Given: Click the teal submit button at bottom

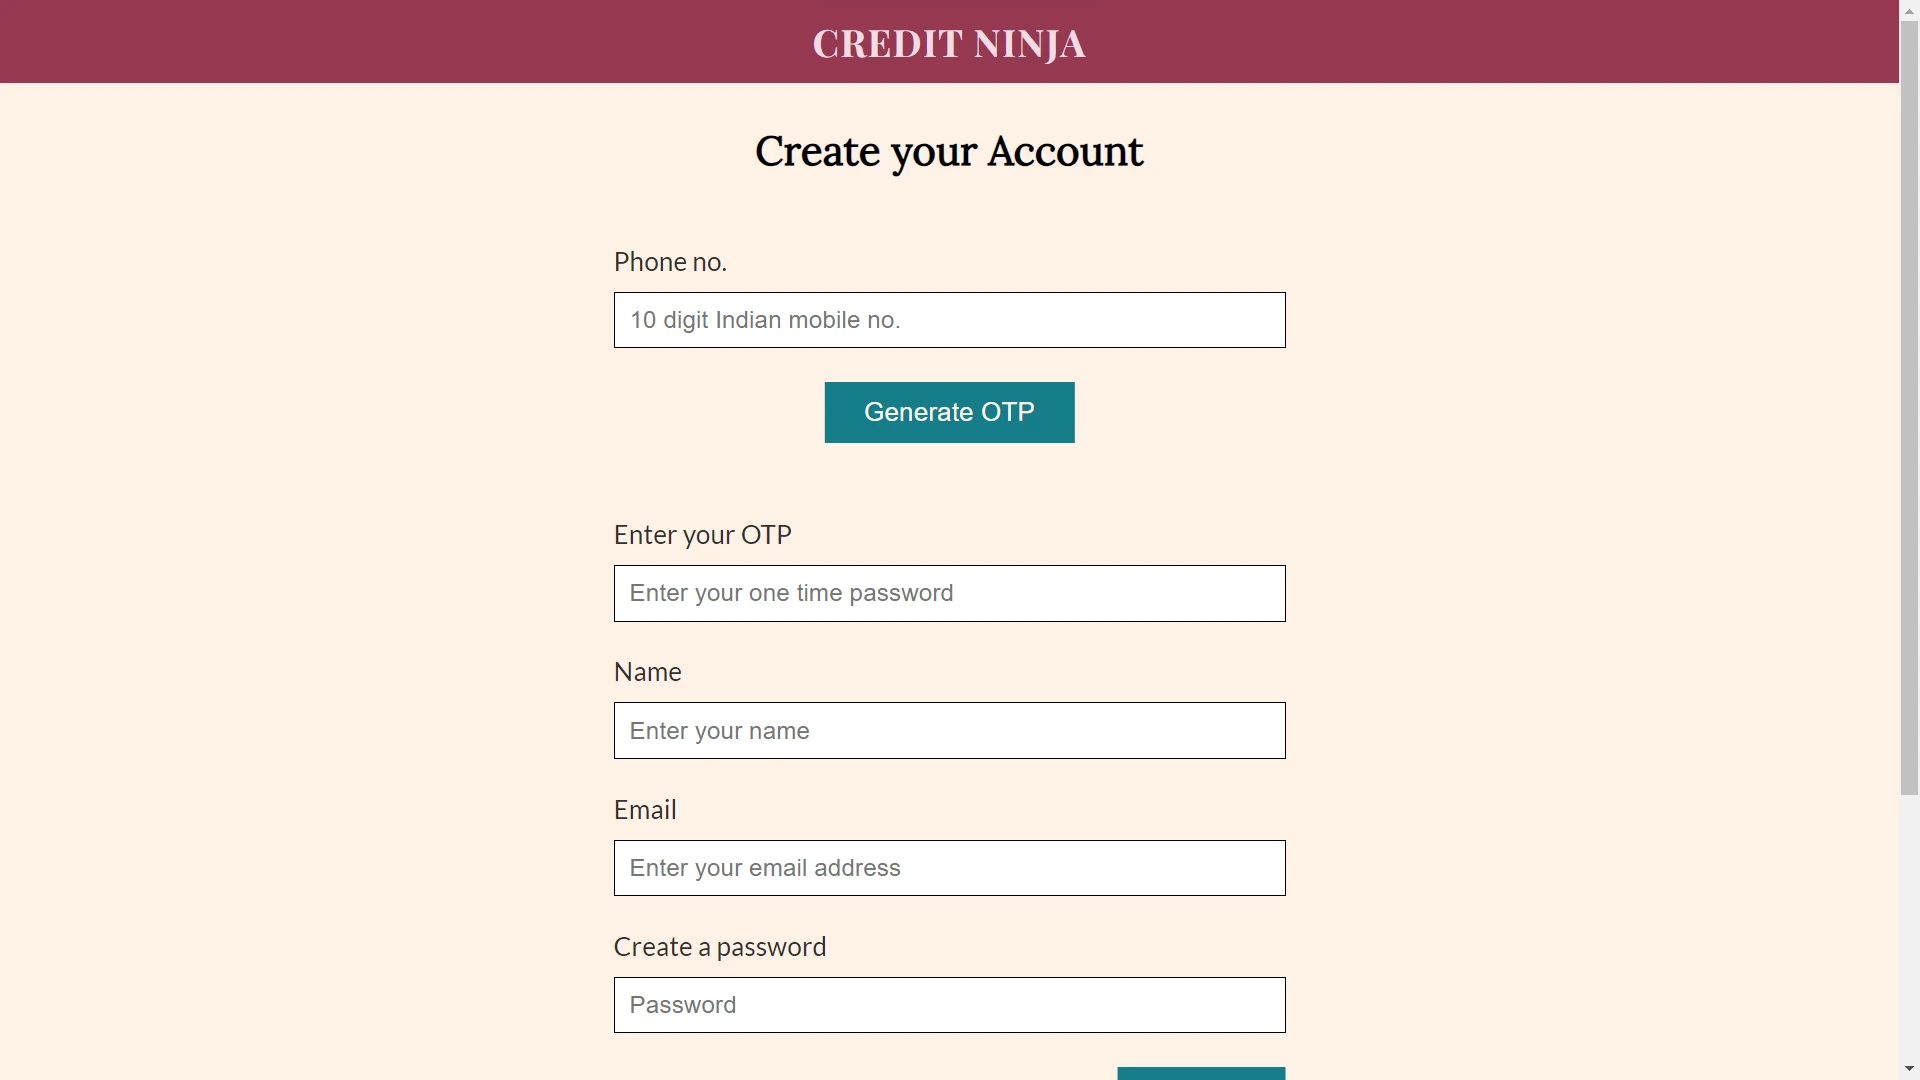Looking at the screenshot, I should pyautogui.click(x=1200, y=1075).
